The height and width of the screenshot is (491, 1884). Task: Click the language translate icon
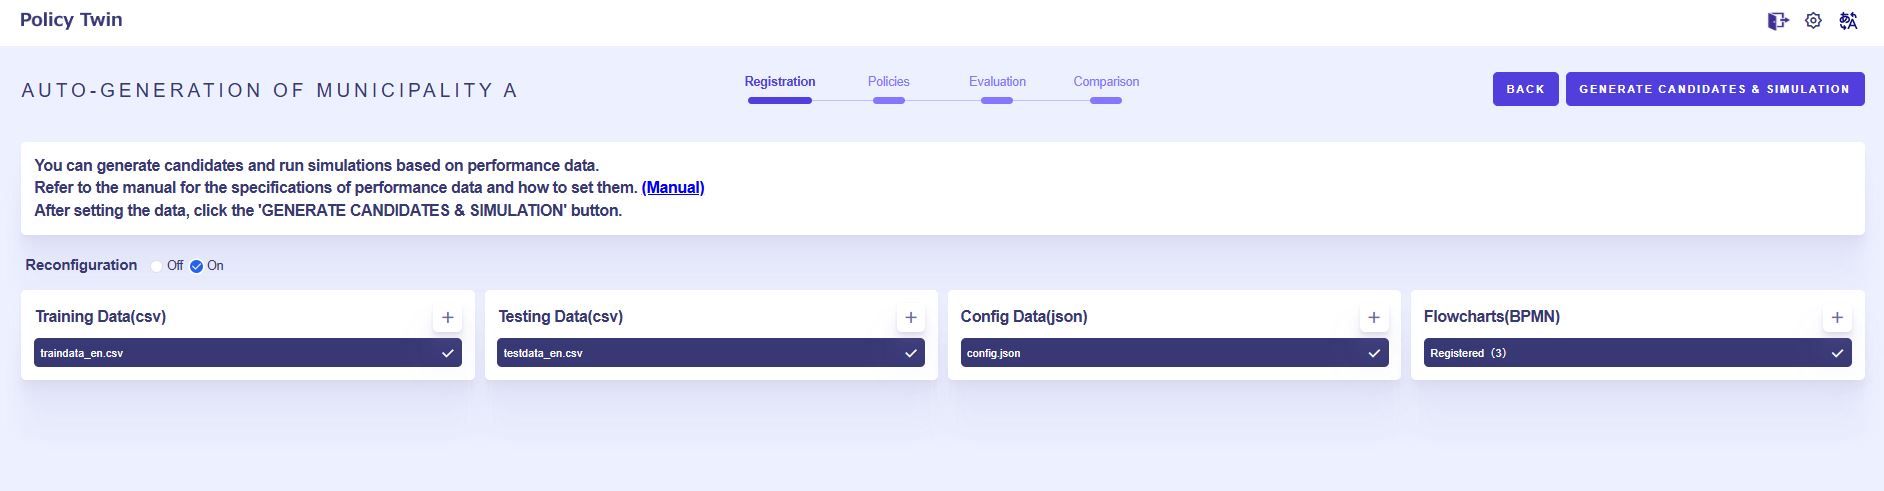click(x=1848, y=21)
